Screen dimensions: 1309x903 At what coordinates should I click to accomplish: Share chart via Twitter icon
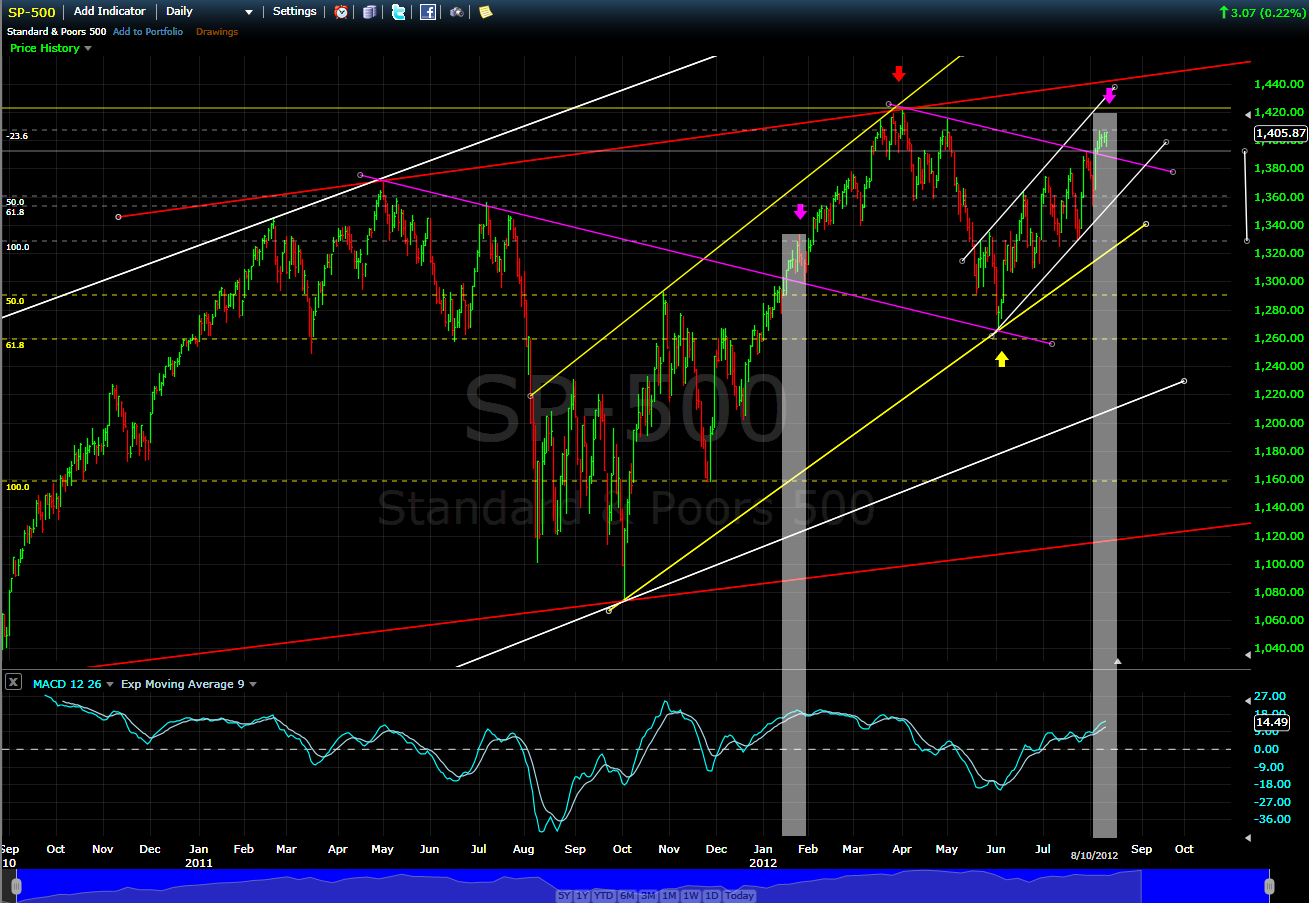point(399,12)
